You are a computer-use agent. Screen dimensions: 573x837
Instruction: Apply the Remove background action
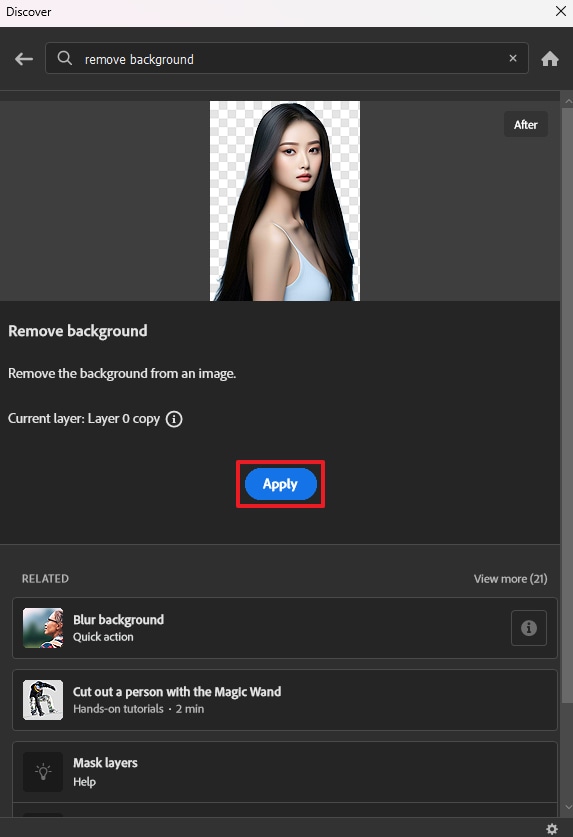click(281, 484)
